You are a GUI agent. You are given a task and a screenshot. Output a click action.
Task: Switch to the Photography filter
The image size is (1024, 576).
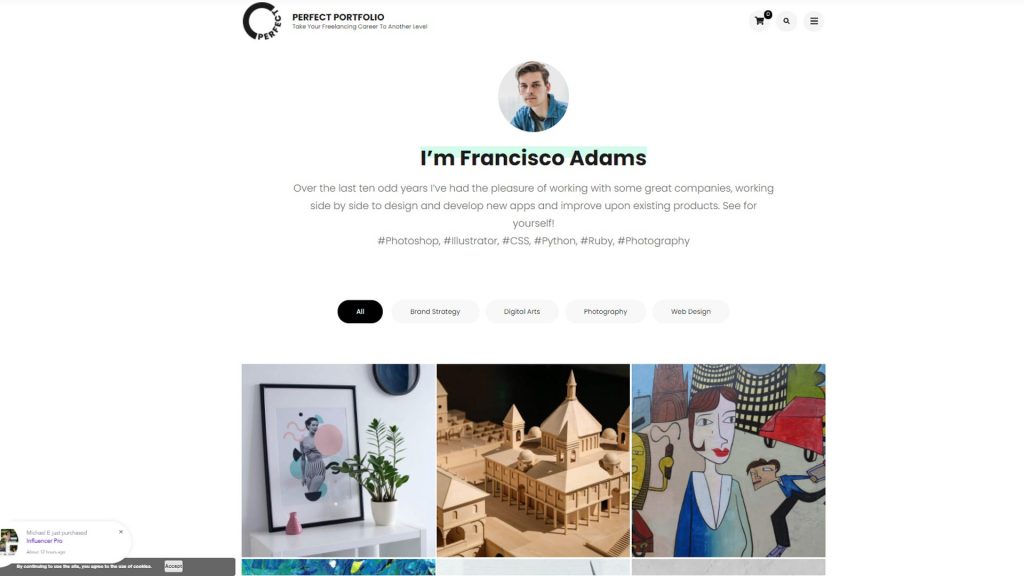(x=605, y=312)
